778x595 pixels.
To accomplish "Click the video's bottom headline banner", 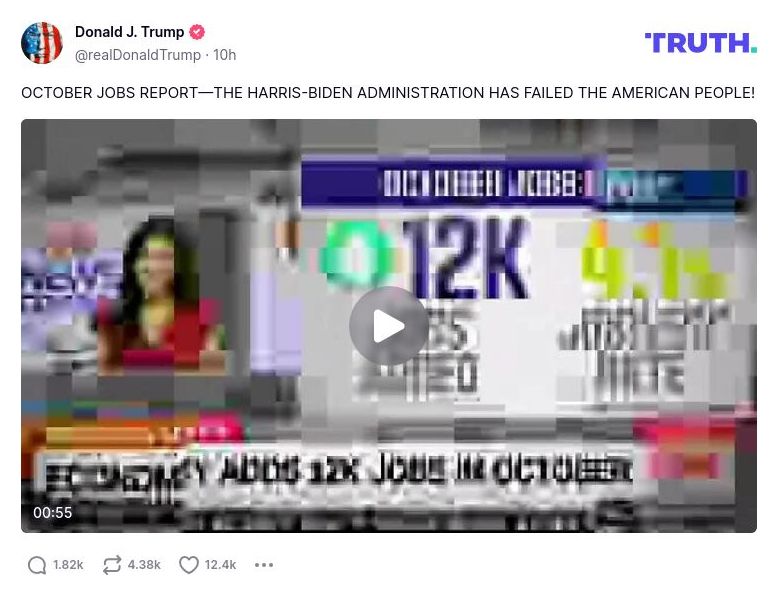I will tap(337, 470).
